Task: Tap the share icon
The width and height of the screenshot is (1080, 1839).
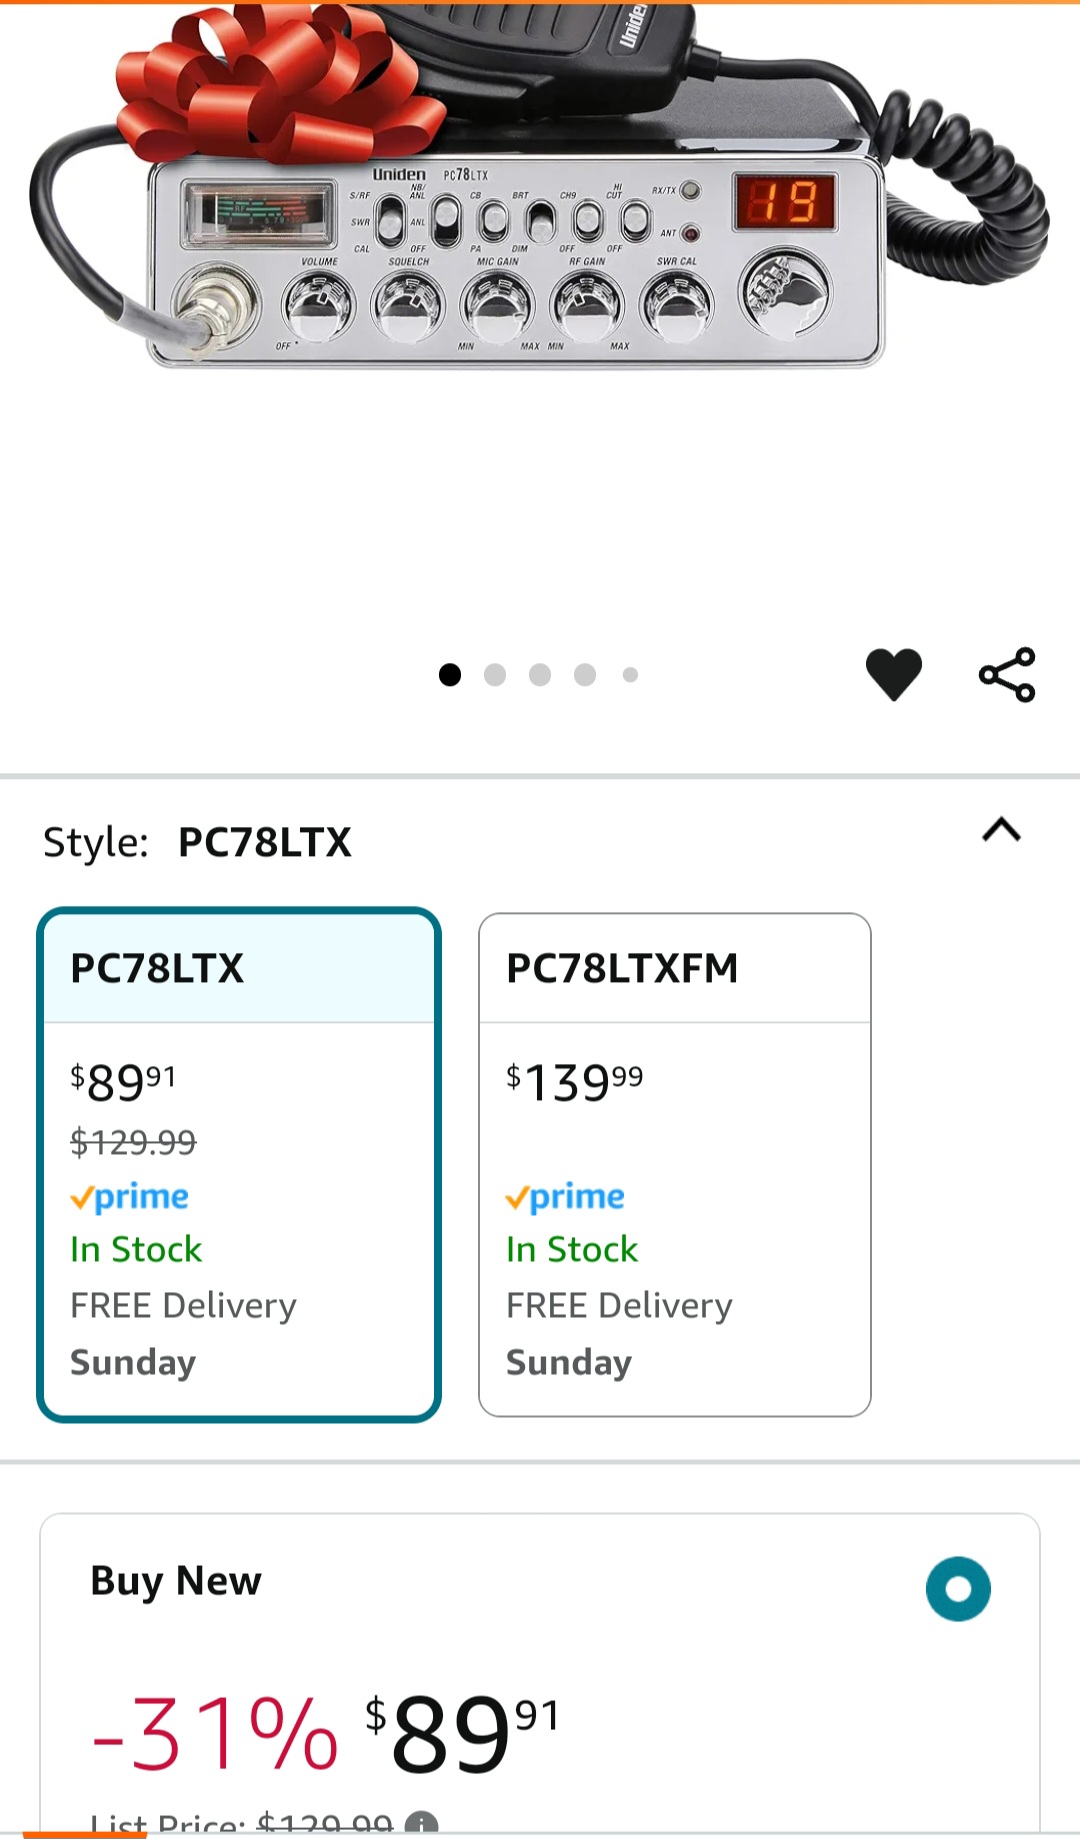Action: 1007,675
